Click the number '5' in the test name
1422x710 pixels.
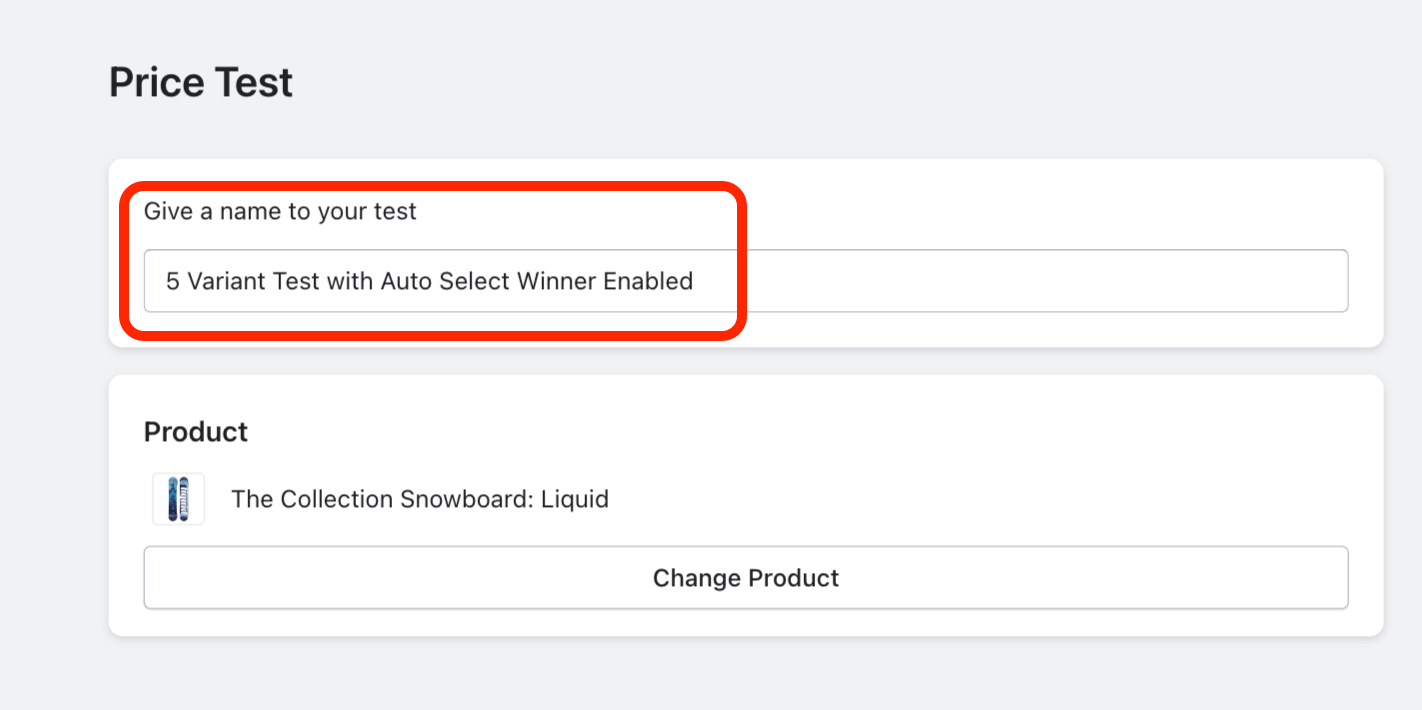click(x=172, y=281)
